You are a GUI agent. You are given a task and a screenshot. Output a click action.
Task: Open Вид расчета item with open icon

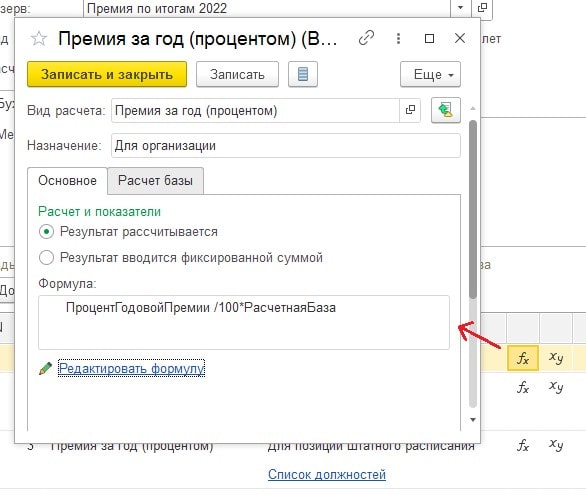click(x=410, y=110)
